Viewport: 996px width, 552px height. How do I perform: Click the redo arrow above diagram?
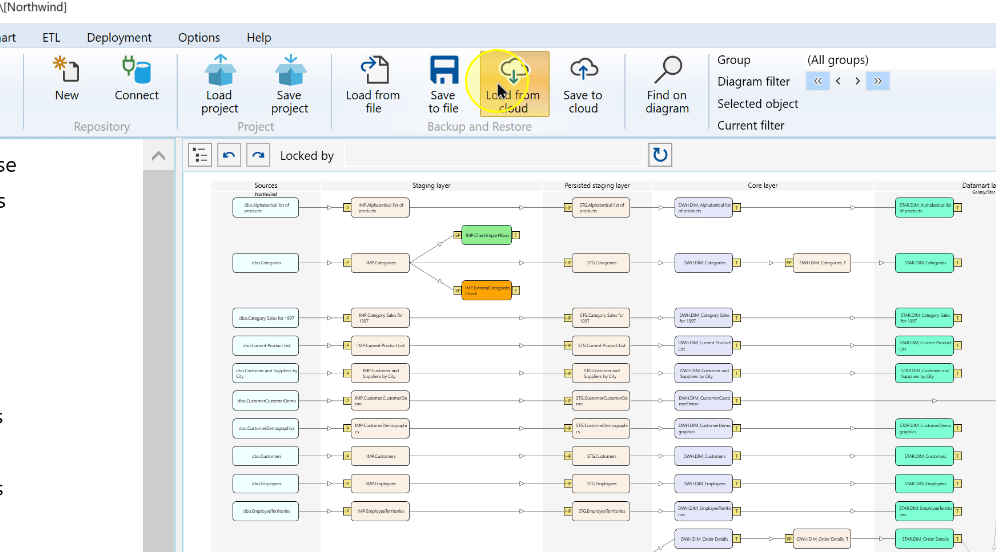click(x=259, y=155)
